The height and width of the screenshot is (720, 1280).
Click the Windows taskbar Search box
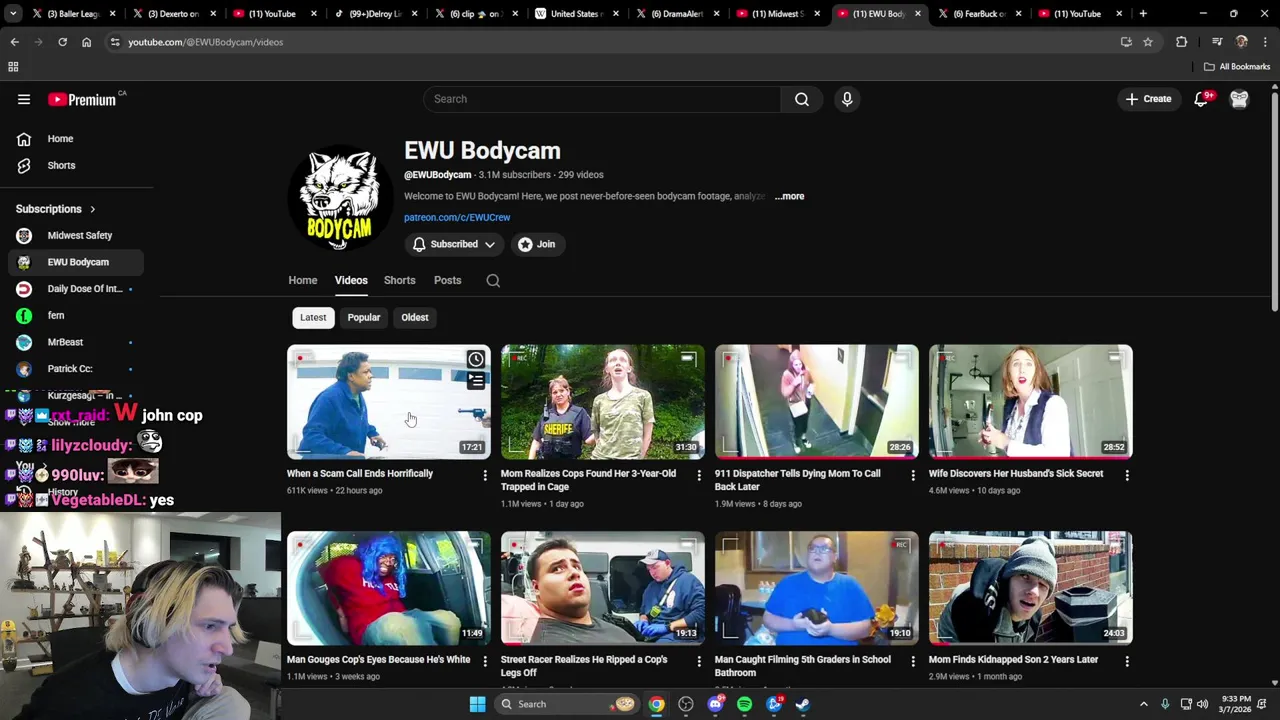(567, 704)
